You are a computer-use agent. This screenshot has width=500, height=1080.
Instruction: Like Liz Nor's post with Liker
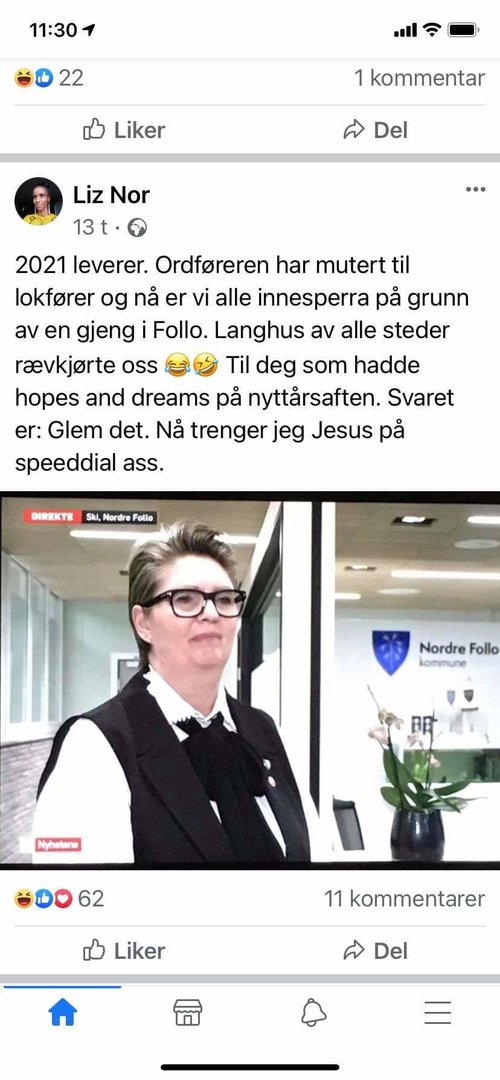(124, 951)
